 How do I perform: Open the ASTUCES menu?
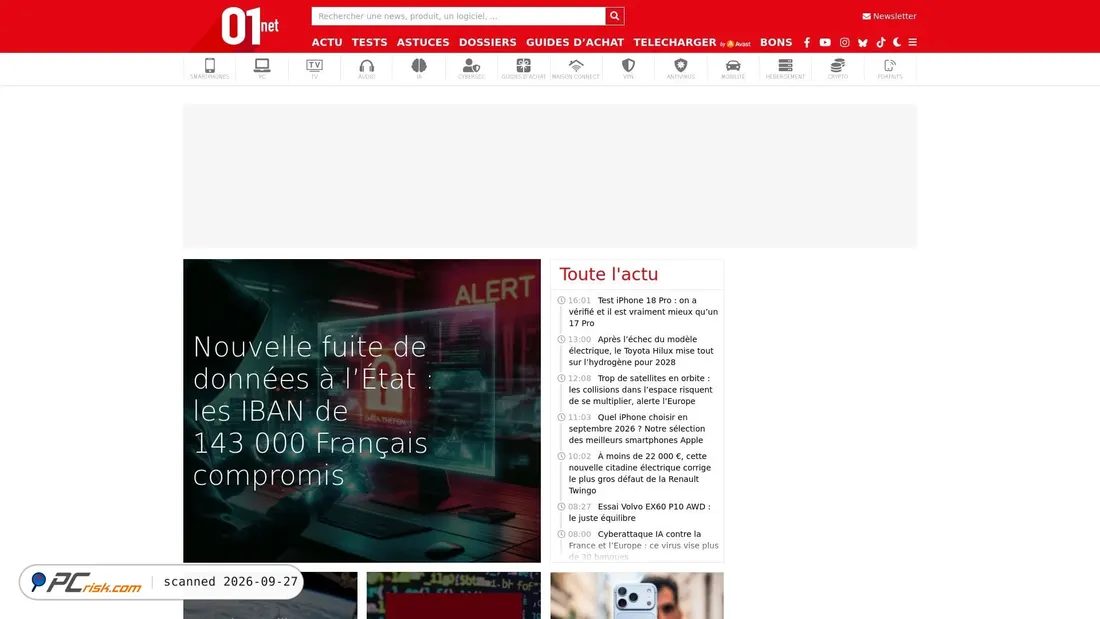(x=423, y=42)
